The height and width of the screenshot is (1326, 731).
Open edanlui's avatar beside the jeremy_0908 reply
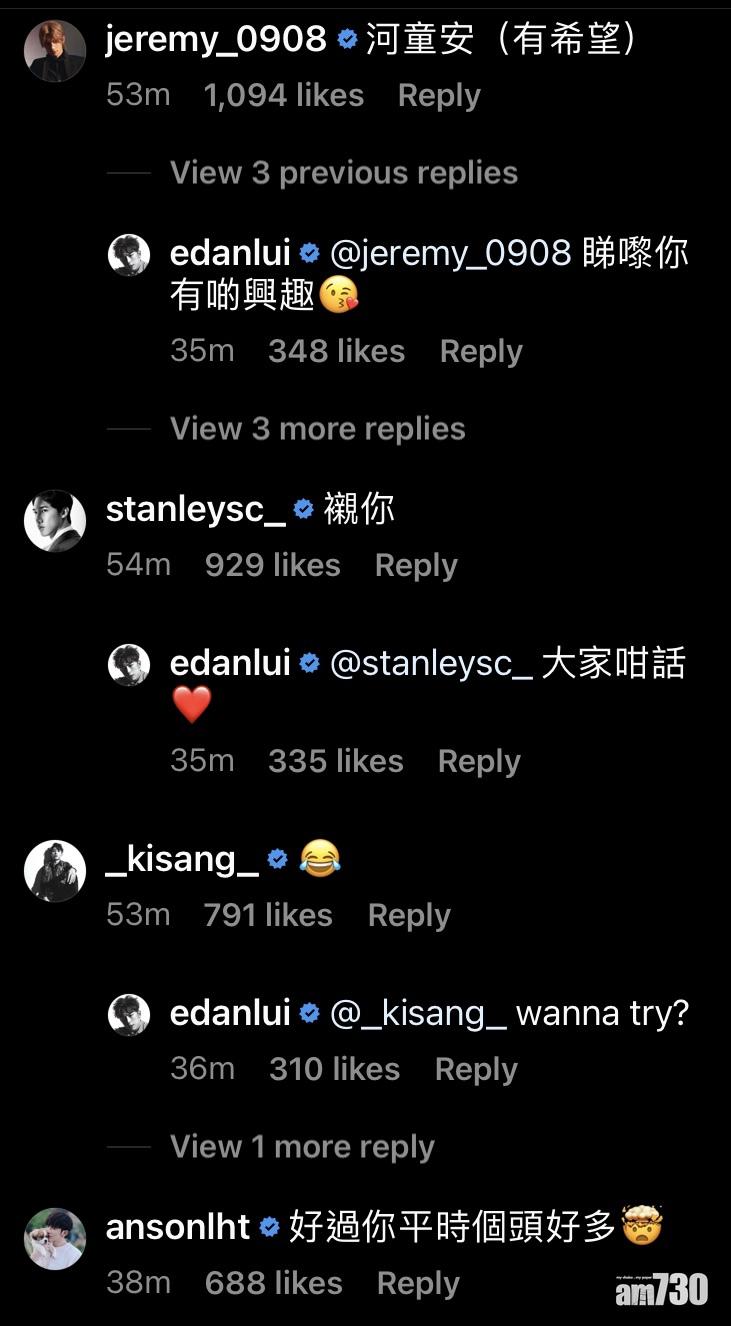point(129,257)
